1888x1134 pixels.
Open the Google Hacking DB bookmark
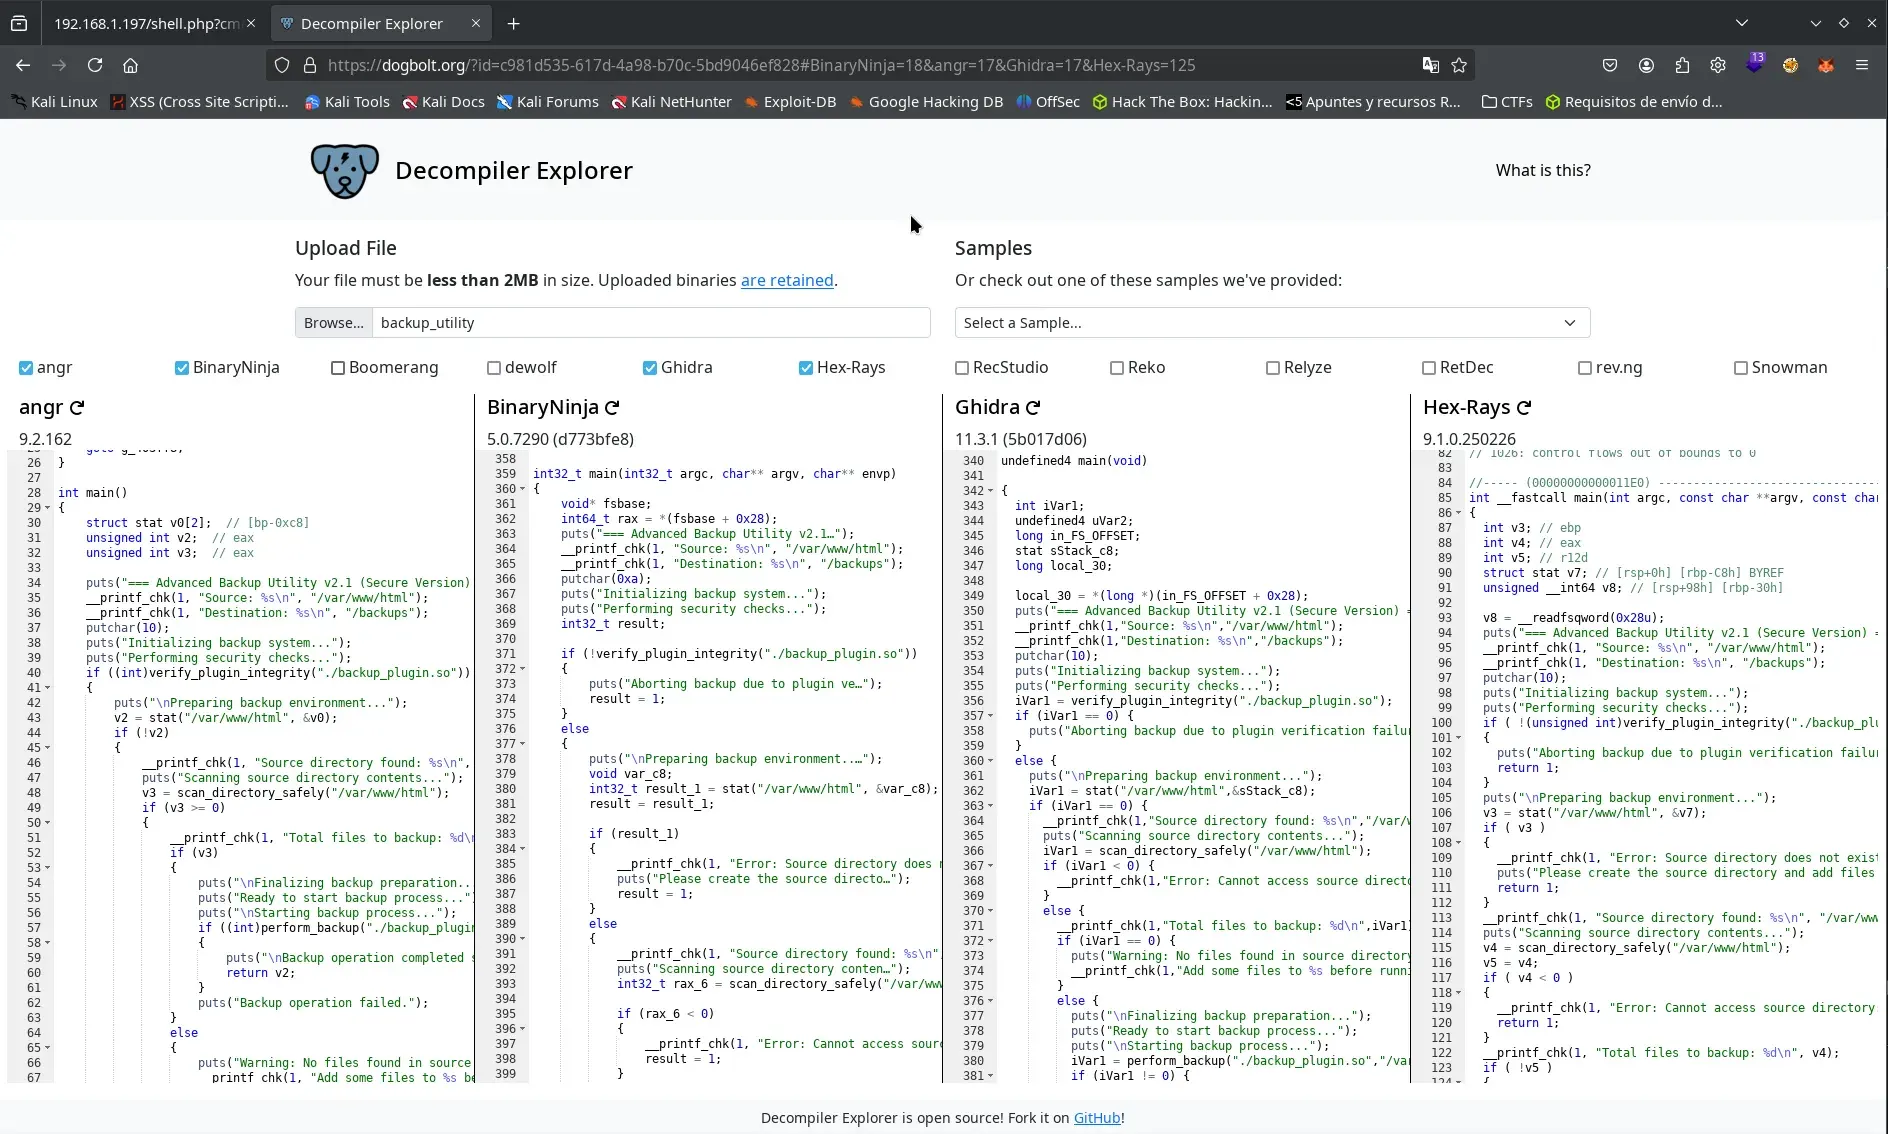[926, 102]
